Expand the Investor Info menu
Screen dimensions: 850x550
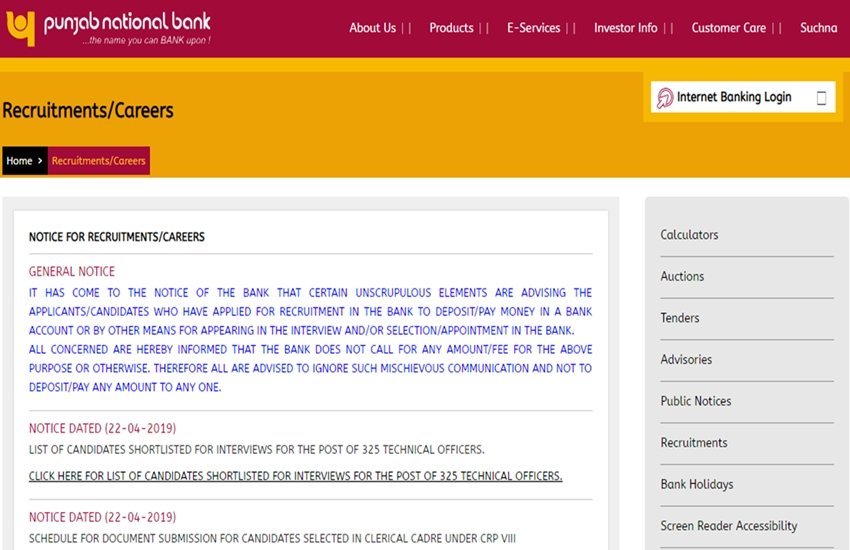point(625,28)
